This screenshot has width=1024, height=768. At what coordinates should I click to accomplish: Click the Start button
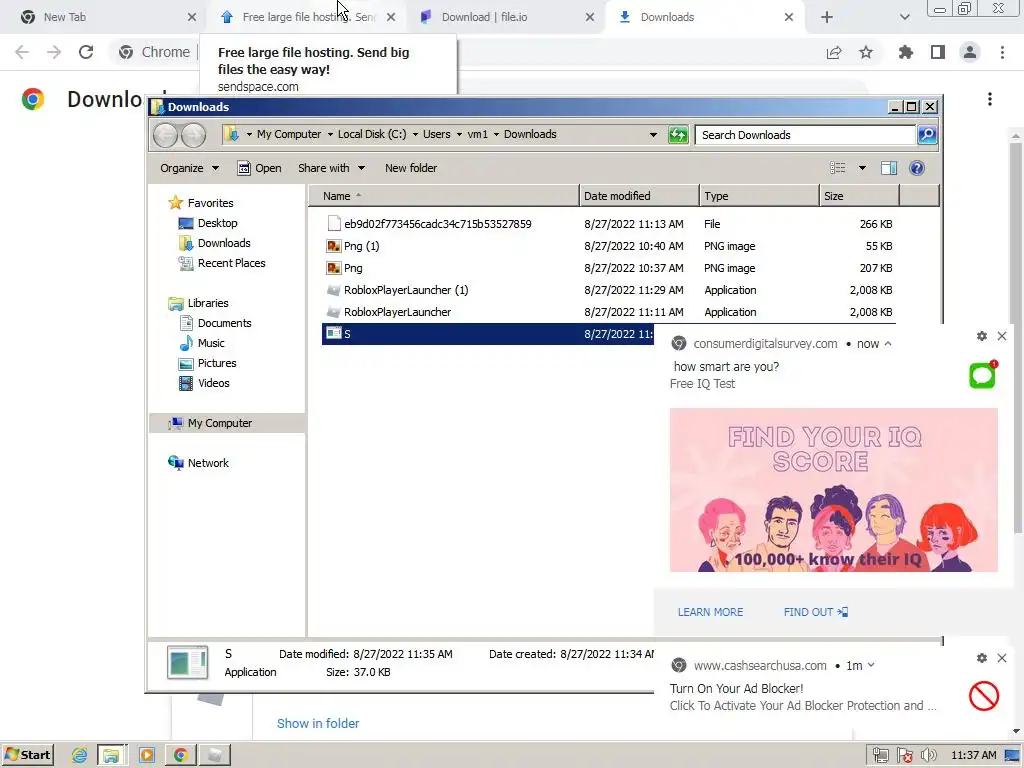[28, 755]
